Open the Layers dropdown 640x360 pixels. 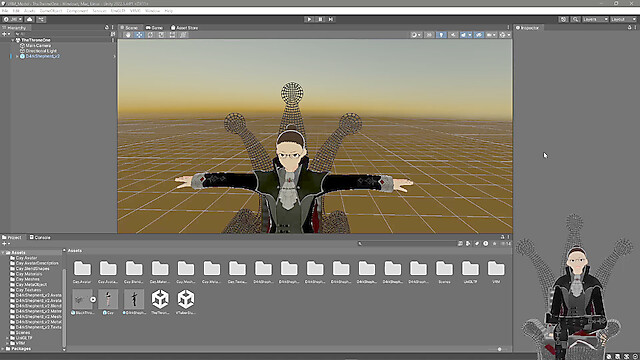(595, 19)
